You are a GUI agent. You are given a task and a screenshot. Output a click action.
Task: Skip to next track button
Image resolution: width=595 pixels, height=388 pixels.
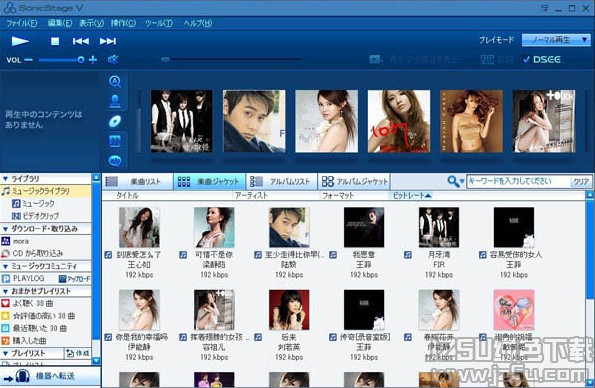(x=108, y=41)
